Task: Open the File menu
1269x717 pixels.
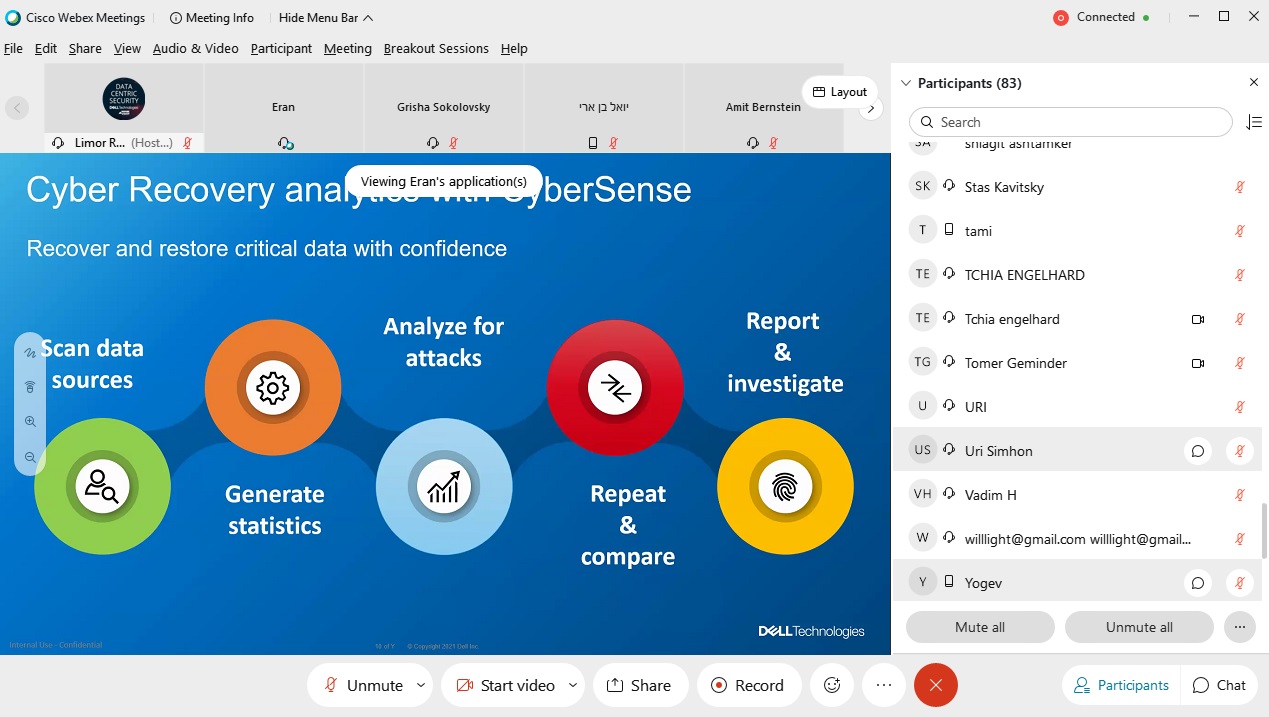Action: (x=13, y=48)
